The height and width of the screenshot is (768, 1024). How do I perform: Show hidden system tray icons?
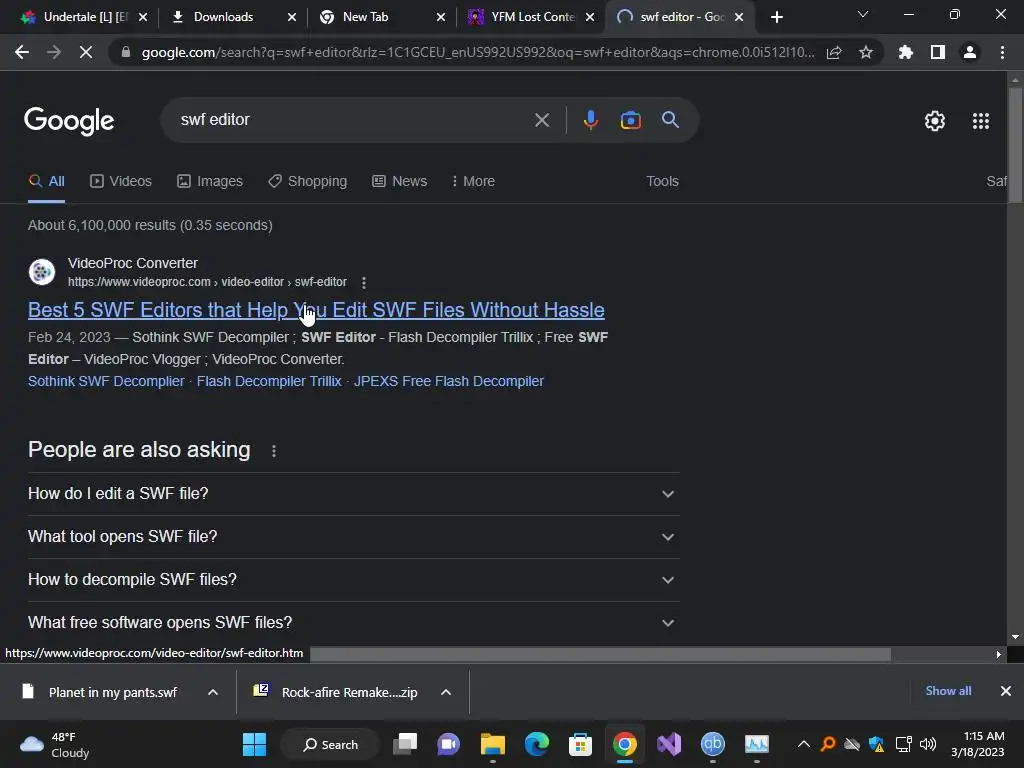pos(804,744)
